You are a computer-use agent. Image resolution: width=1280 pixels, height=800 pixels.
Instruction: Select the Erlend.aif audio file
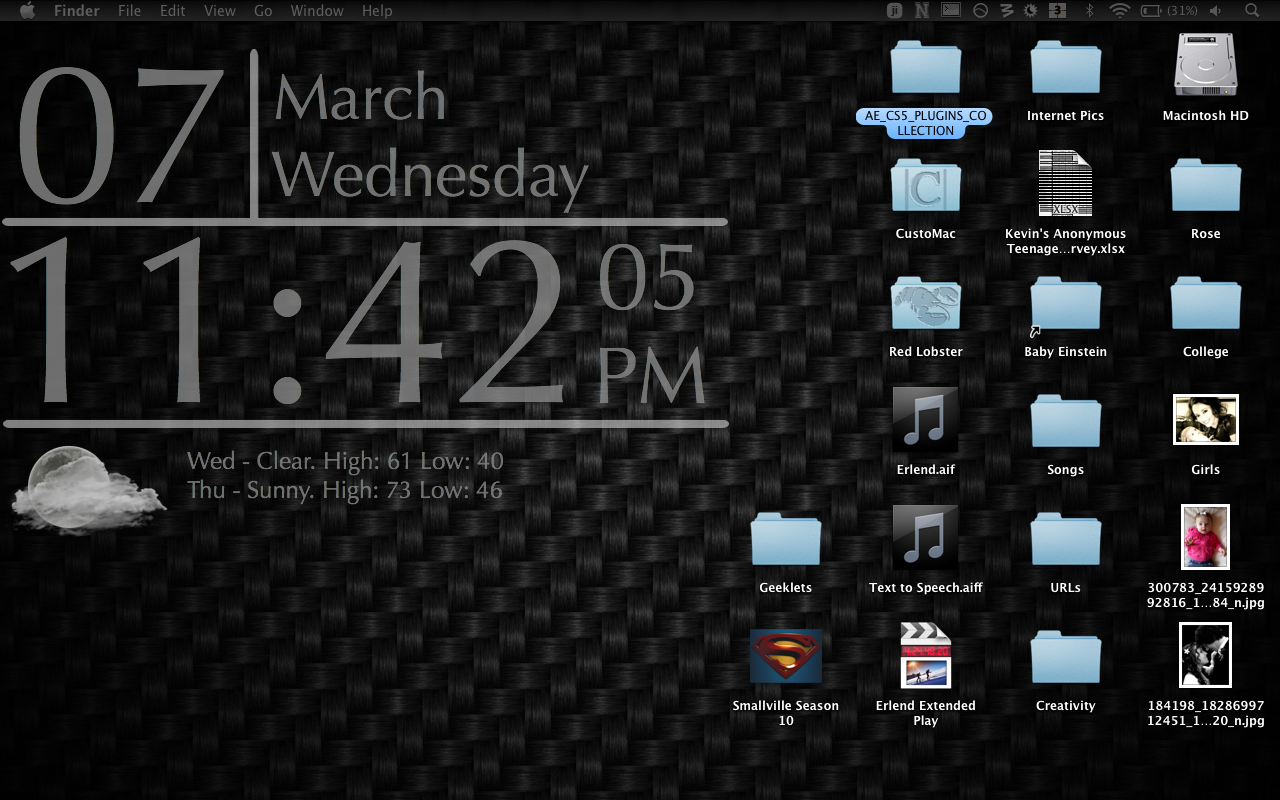click(925, 420)
